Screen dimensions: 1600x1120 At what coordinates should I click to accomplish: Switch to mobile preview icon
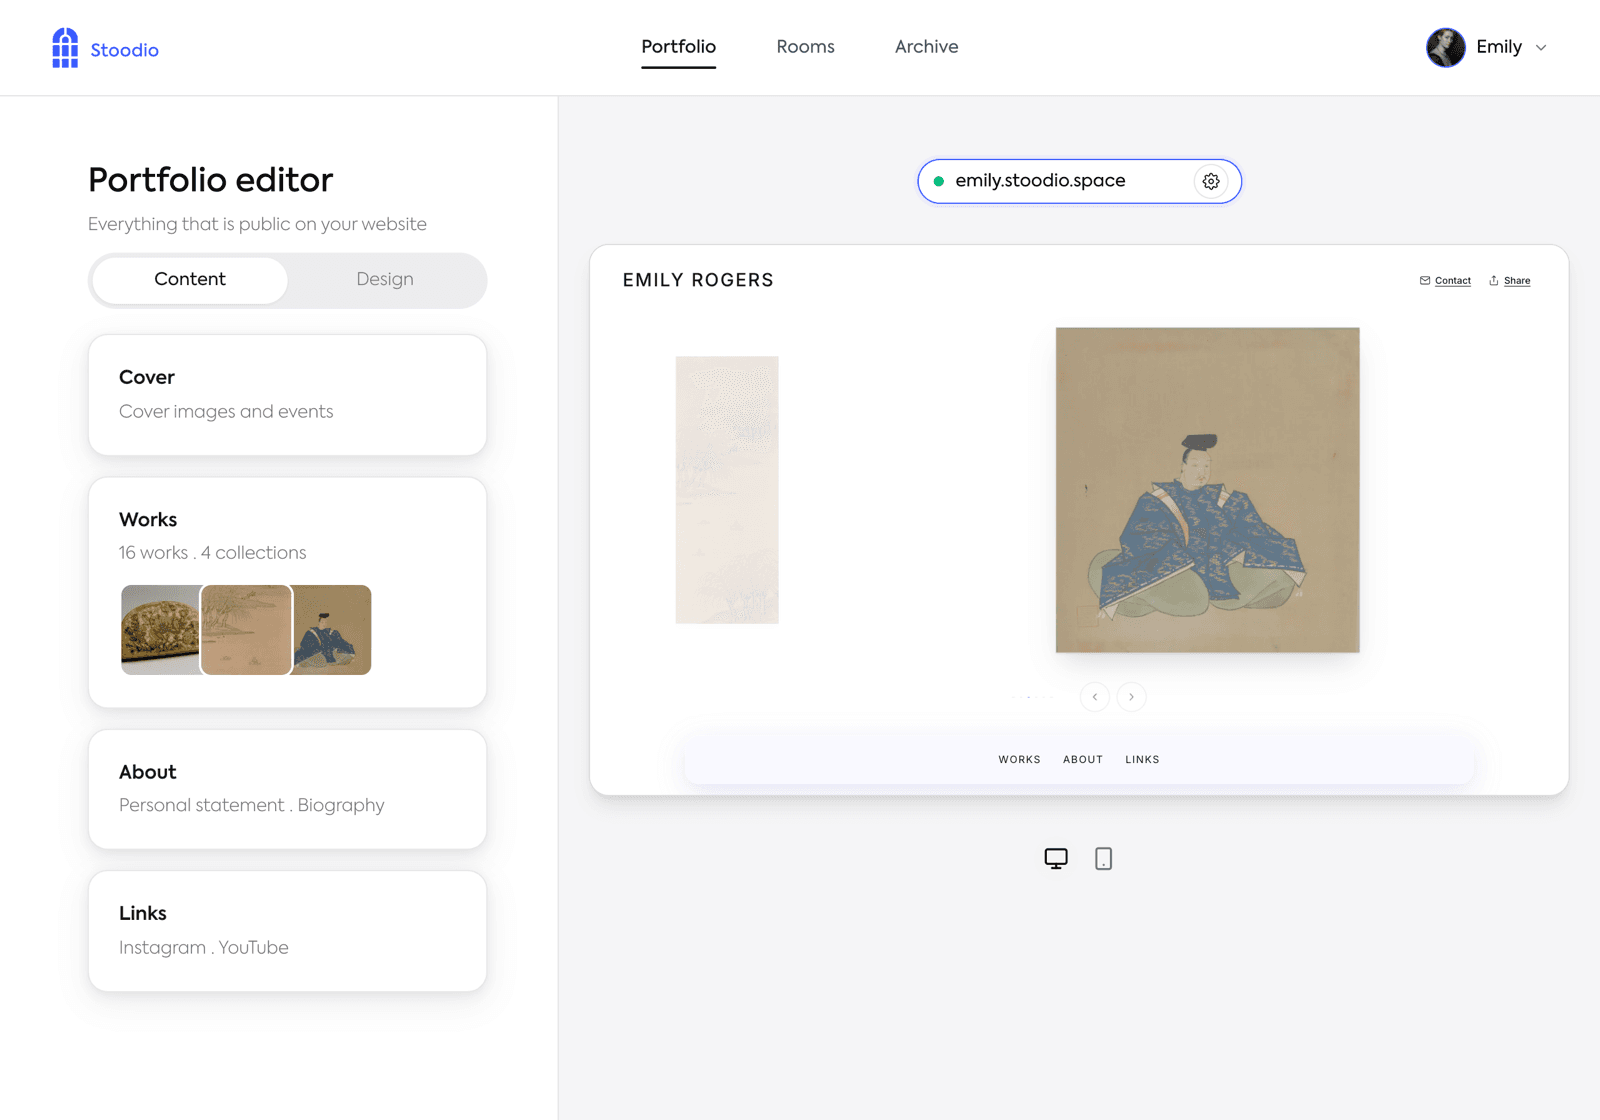click(1103, 858)
